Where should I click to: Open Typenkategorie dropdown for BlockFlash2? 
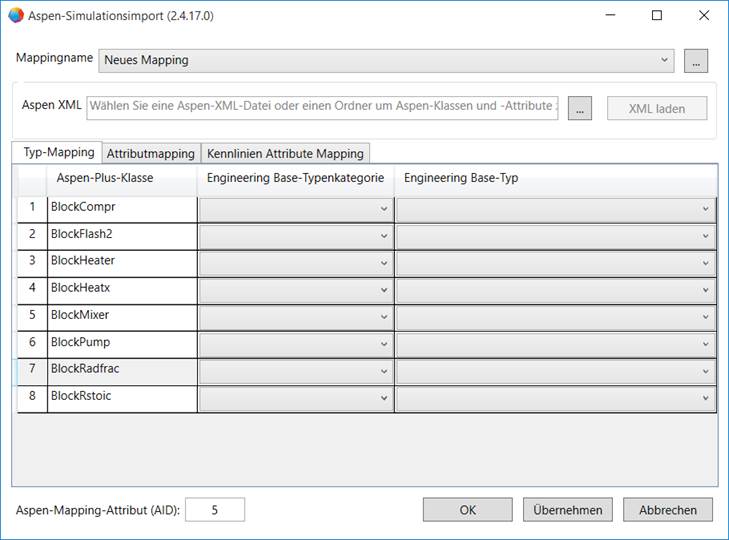(296, 236)
